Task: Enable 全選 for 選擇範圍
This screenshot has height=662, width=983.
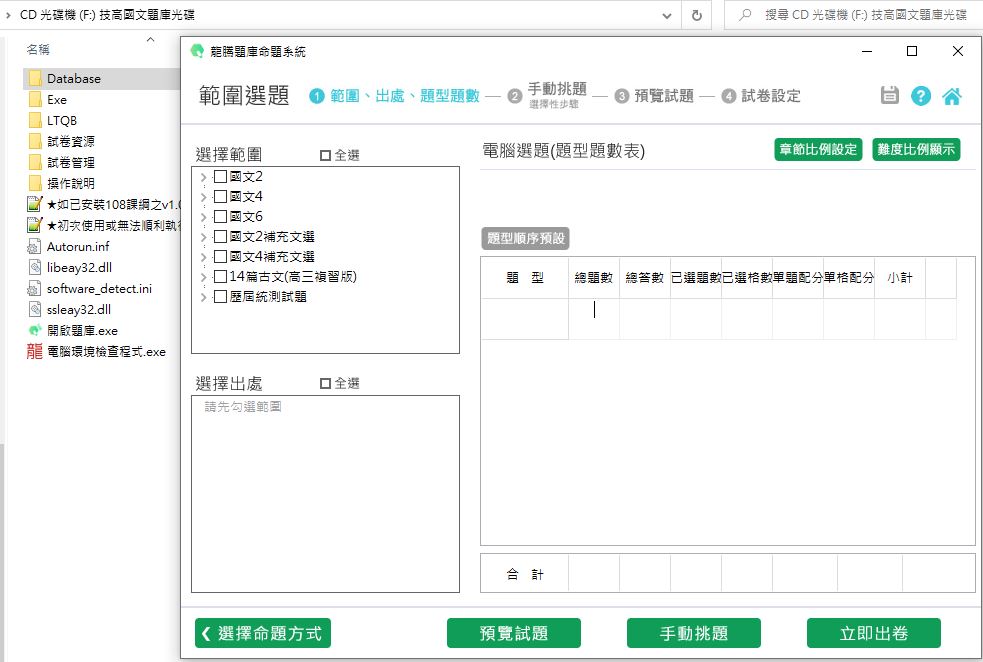Action: click(326, 155)
